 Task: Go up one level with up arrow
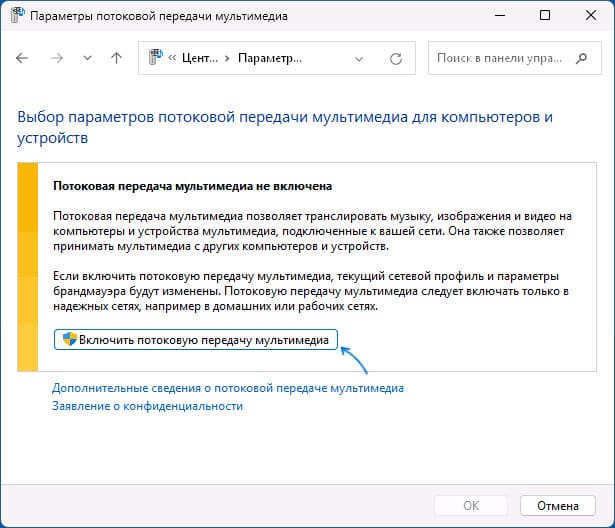(116, 58)
